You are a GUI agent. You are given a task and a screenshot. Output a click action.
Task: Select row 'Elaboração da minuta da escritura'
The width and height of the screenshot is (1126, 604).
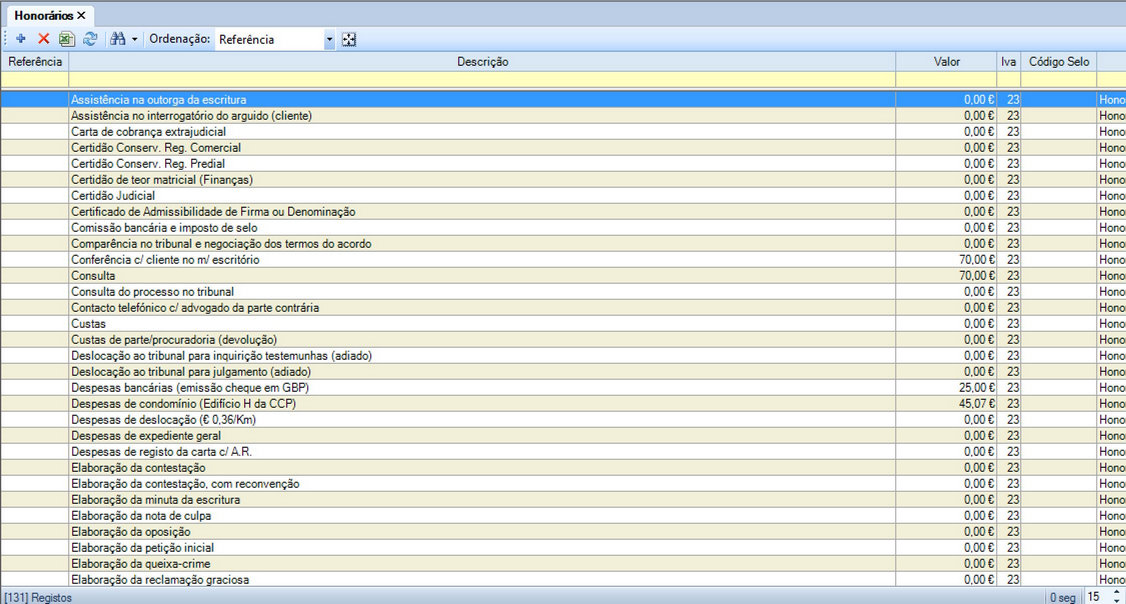(563, 500)
